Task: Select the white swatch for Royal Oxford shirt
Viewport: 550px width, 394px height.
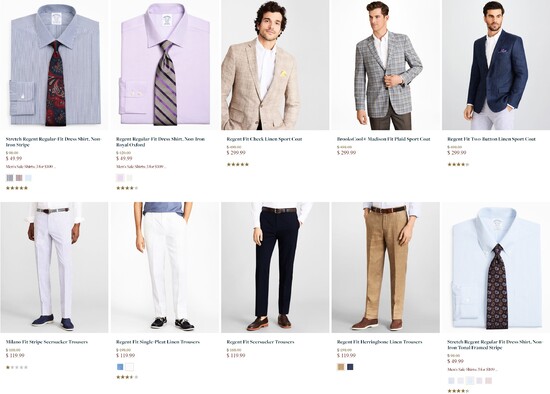Action: point(129,178)
